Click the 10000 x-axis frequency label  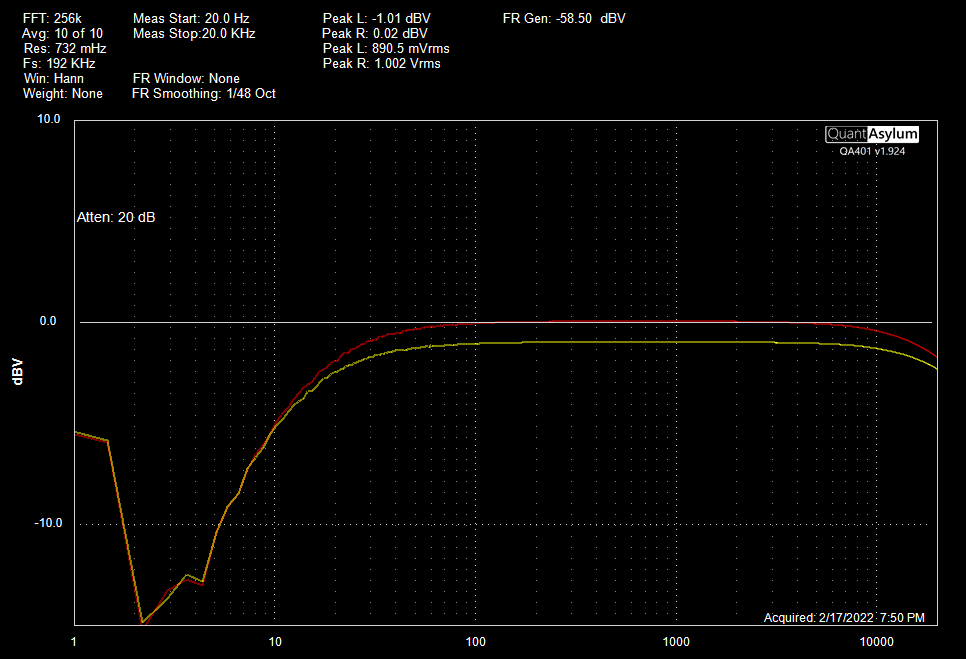point(877,642)
